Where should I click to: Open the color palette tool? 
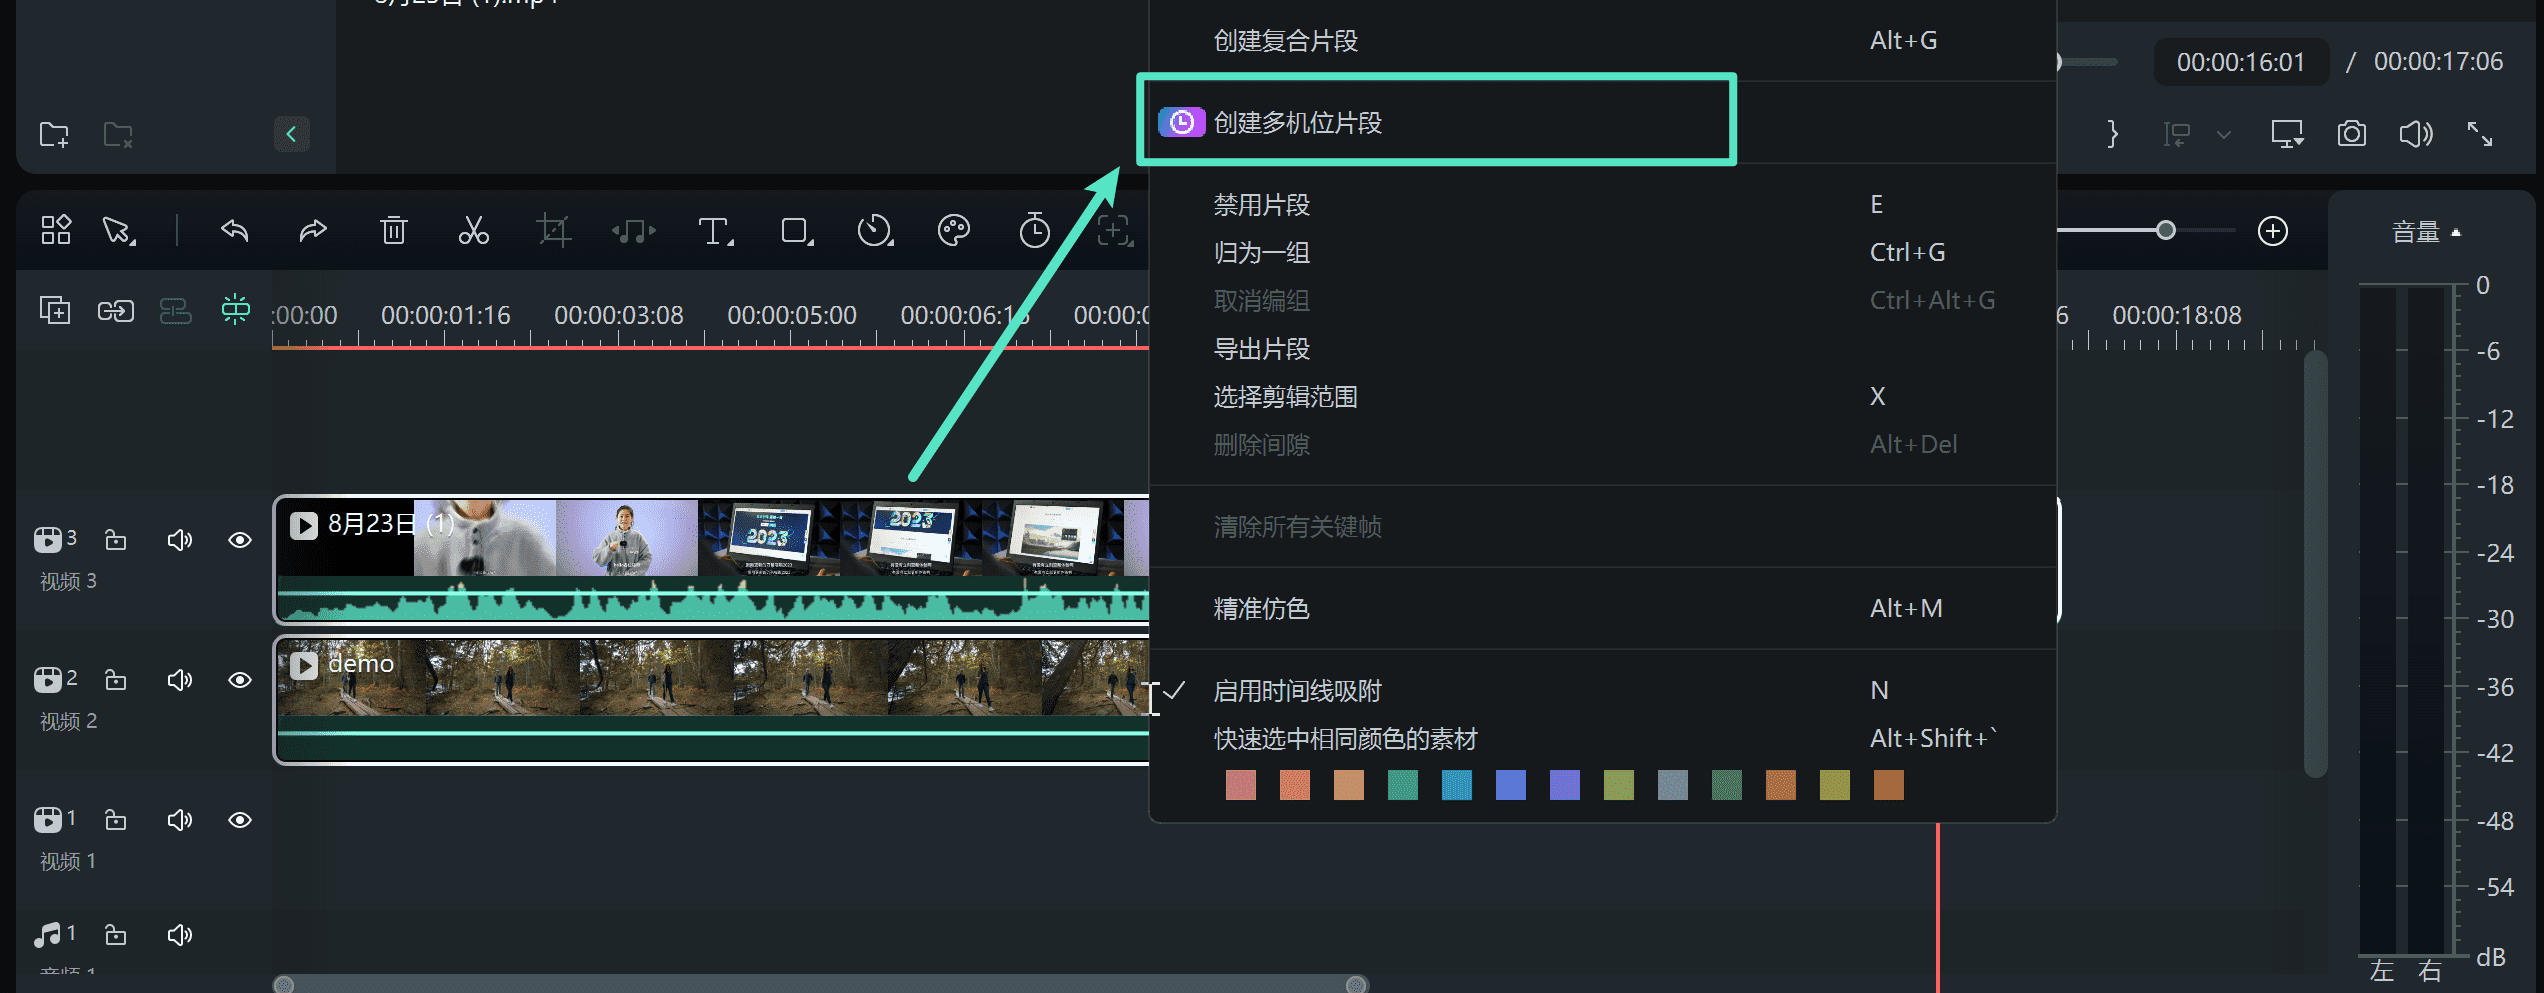coord(954,231)
